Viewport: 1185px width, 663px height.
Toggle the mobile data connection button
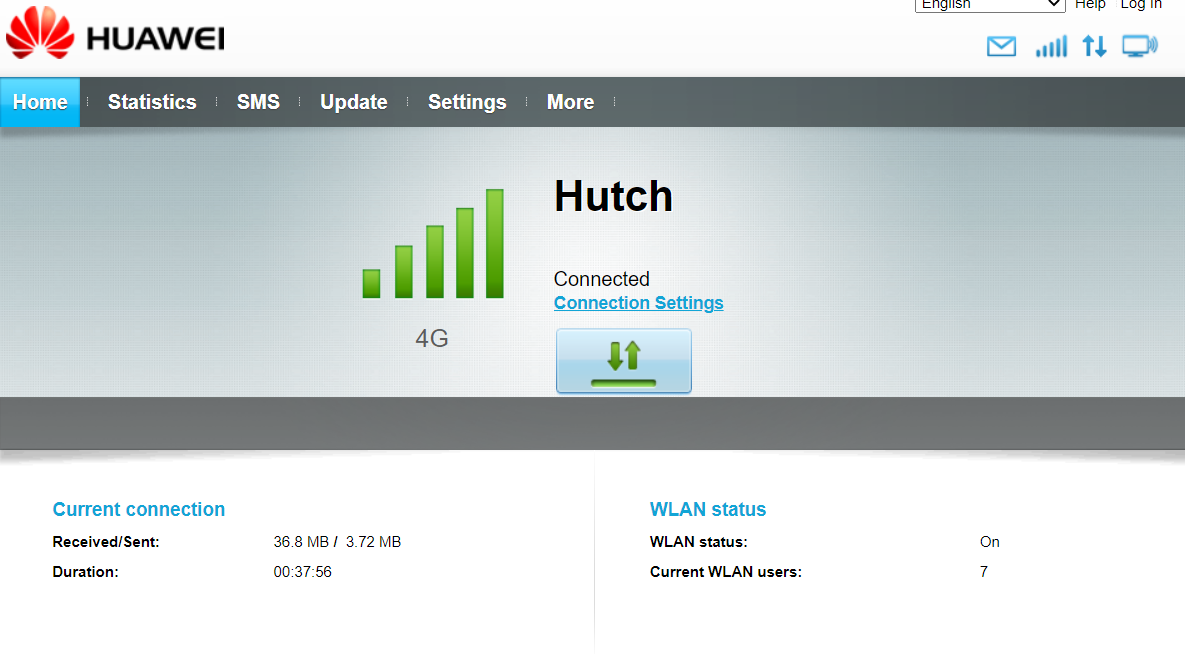623,361
